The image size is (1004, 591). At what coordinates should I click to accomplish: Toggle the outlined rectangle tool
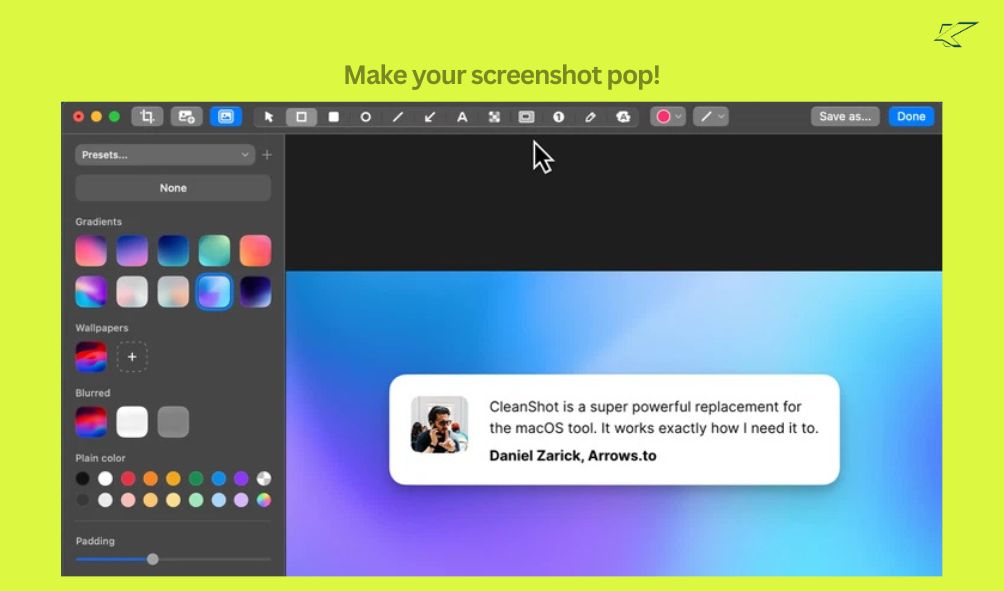(x=301, y=117)
